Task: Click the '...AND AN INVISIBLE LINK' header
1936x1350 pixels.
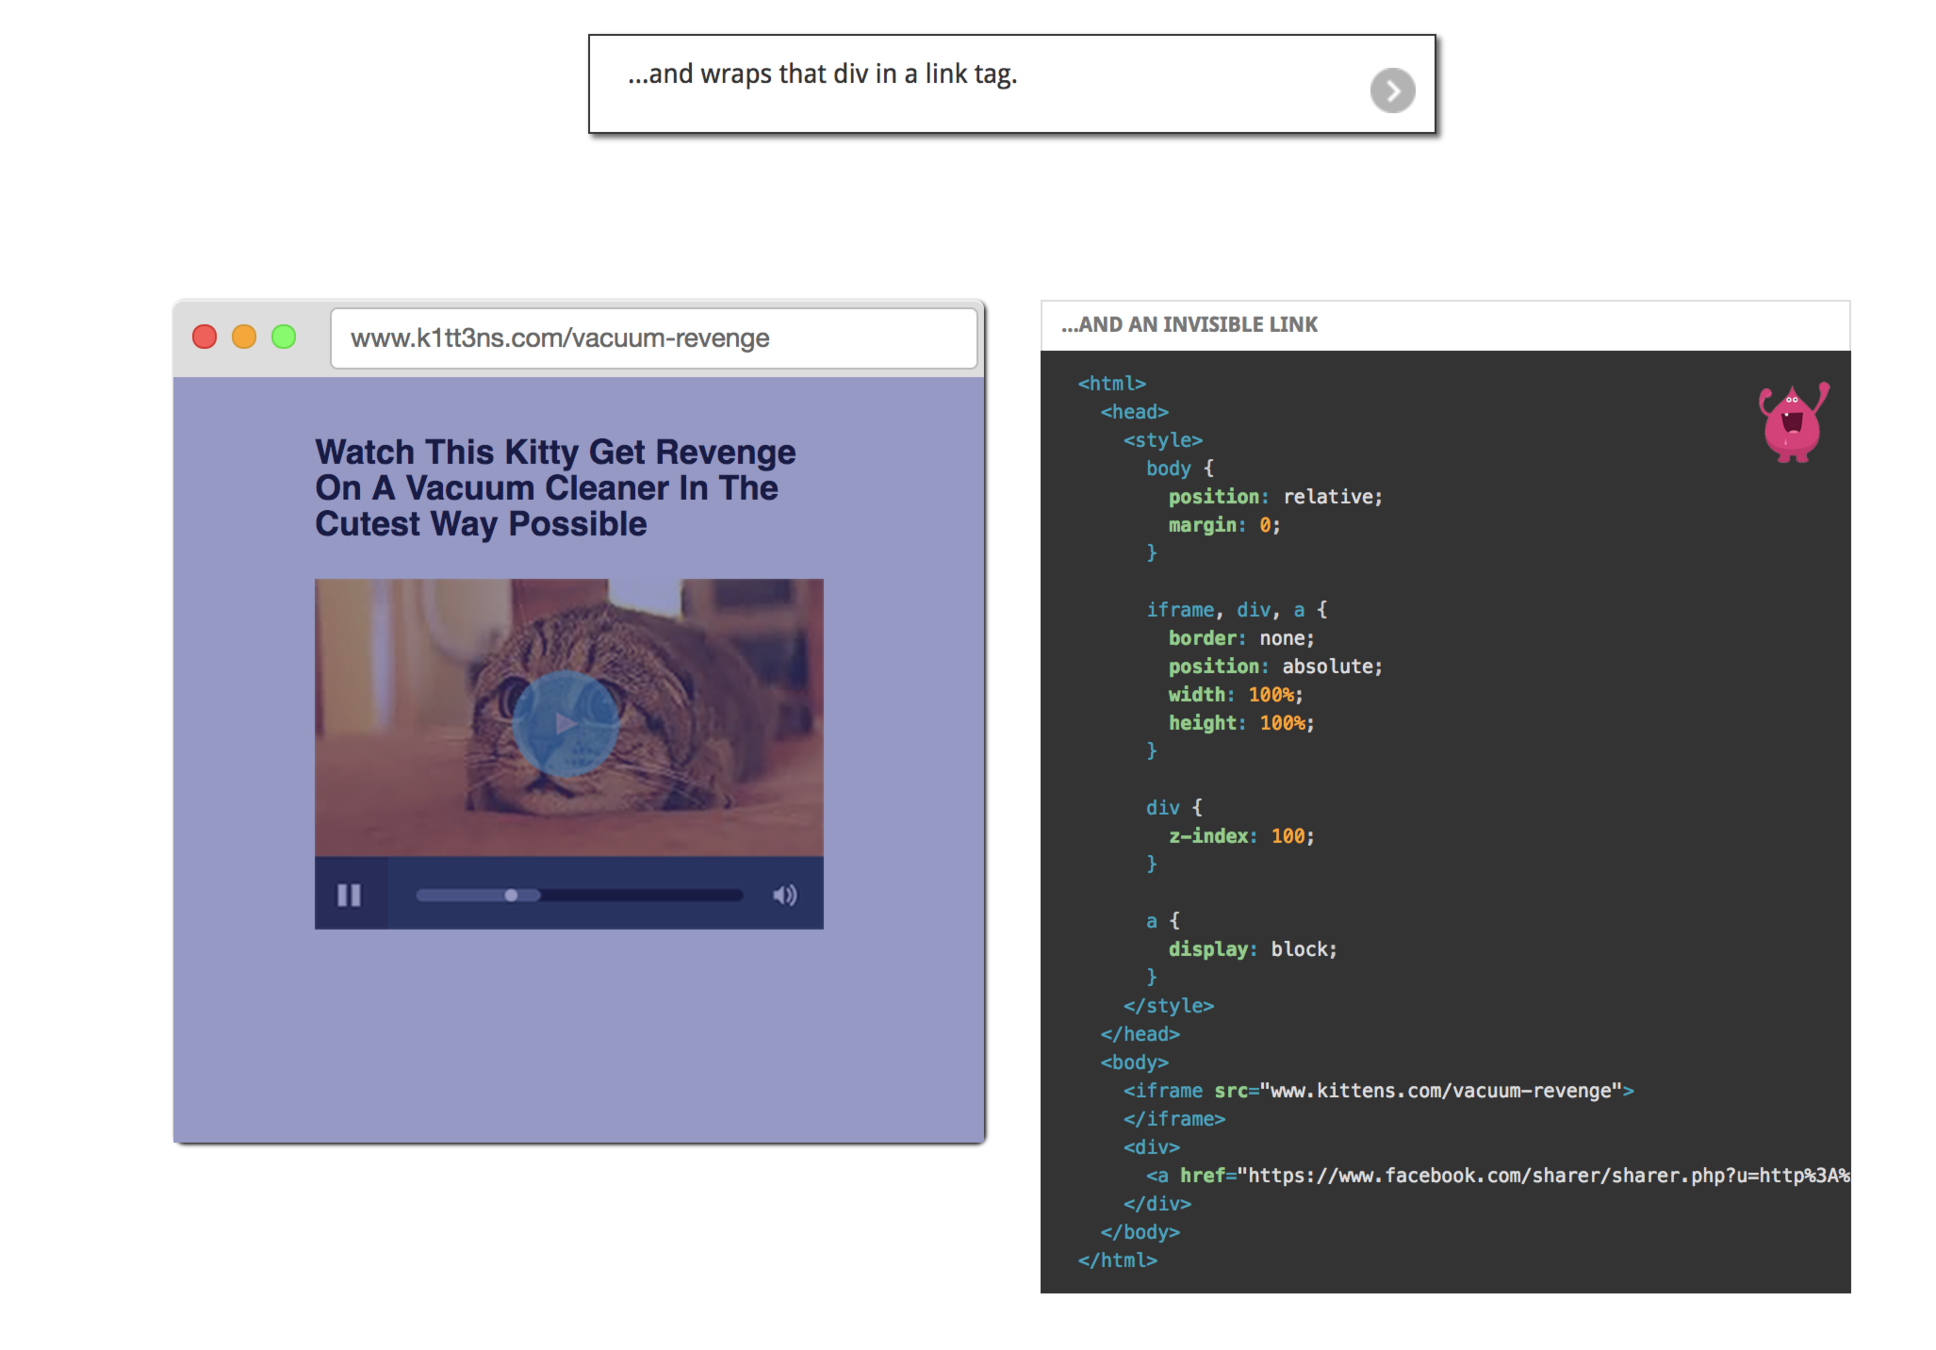Action: (x=1189, y=325)
